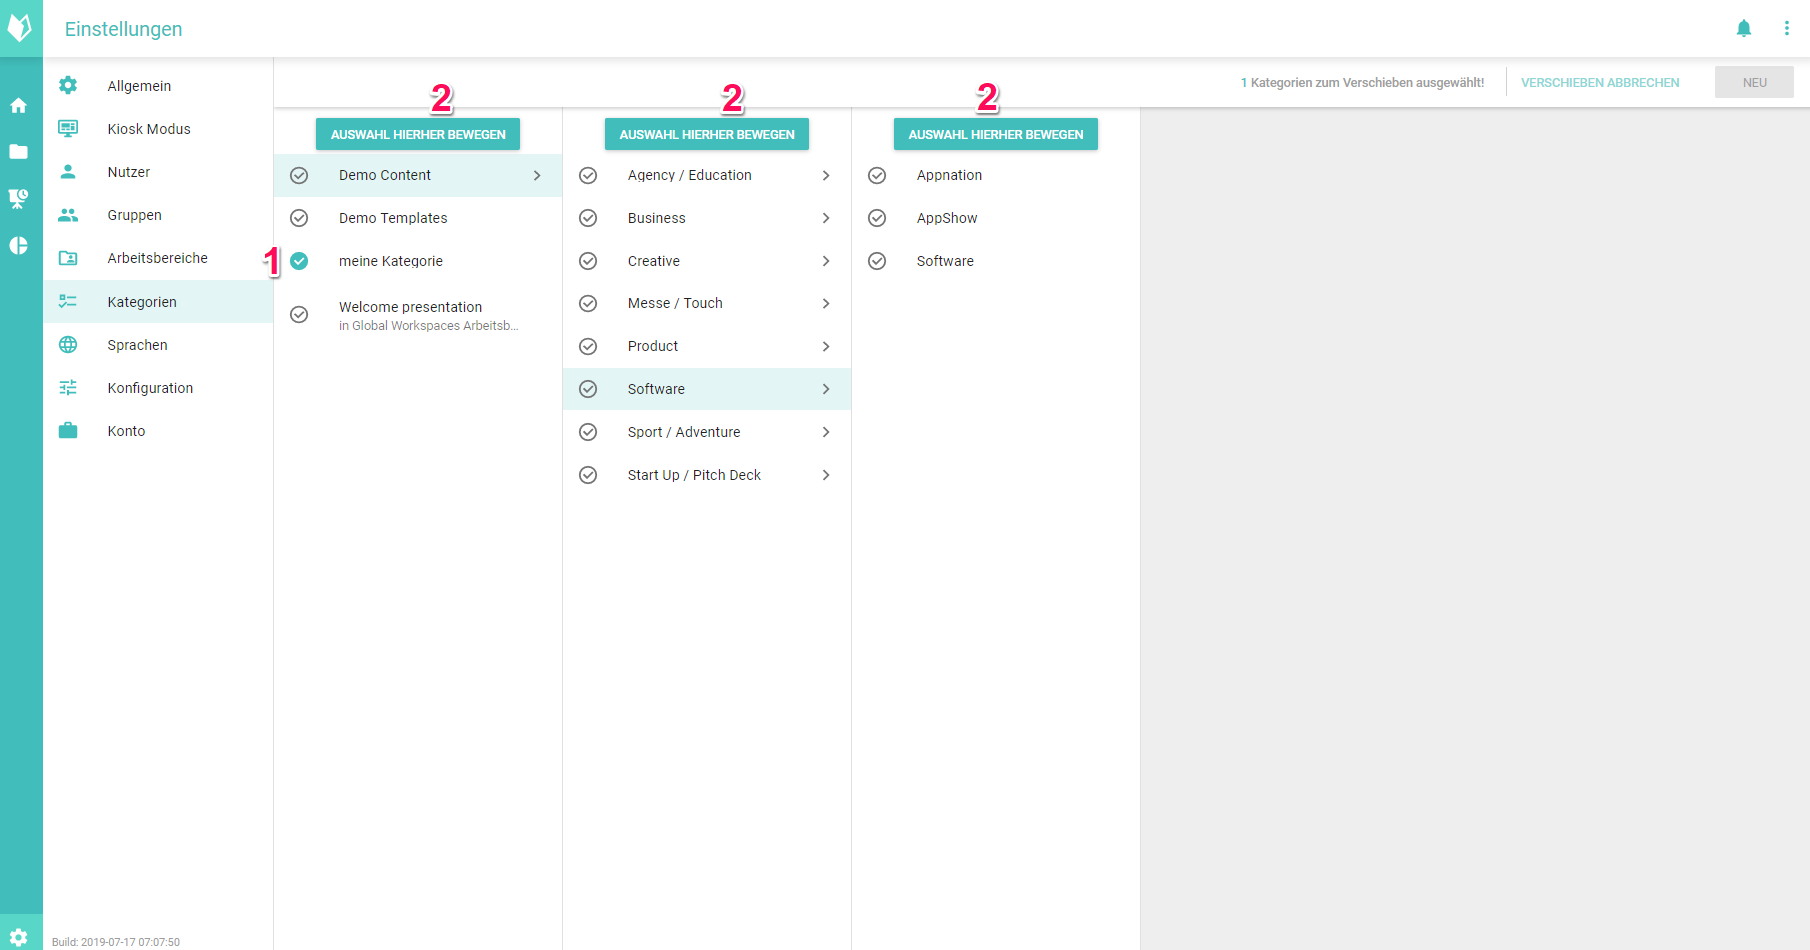Image resolution: width=1810 pixels, height=950 pixels.
Task: Click the NEU button
Action: pyautogui.click(x=1754, y=83)
